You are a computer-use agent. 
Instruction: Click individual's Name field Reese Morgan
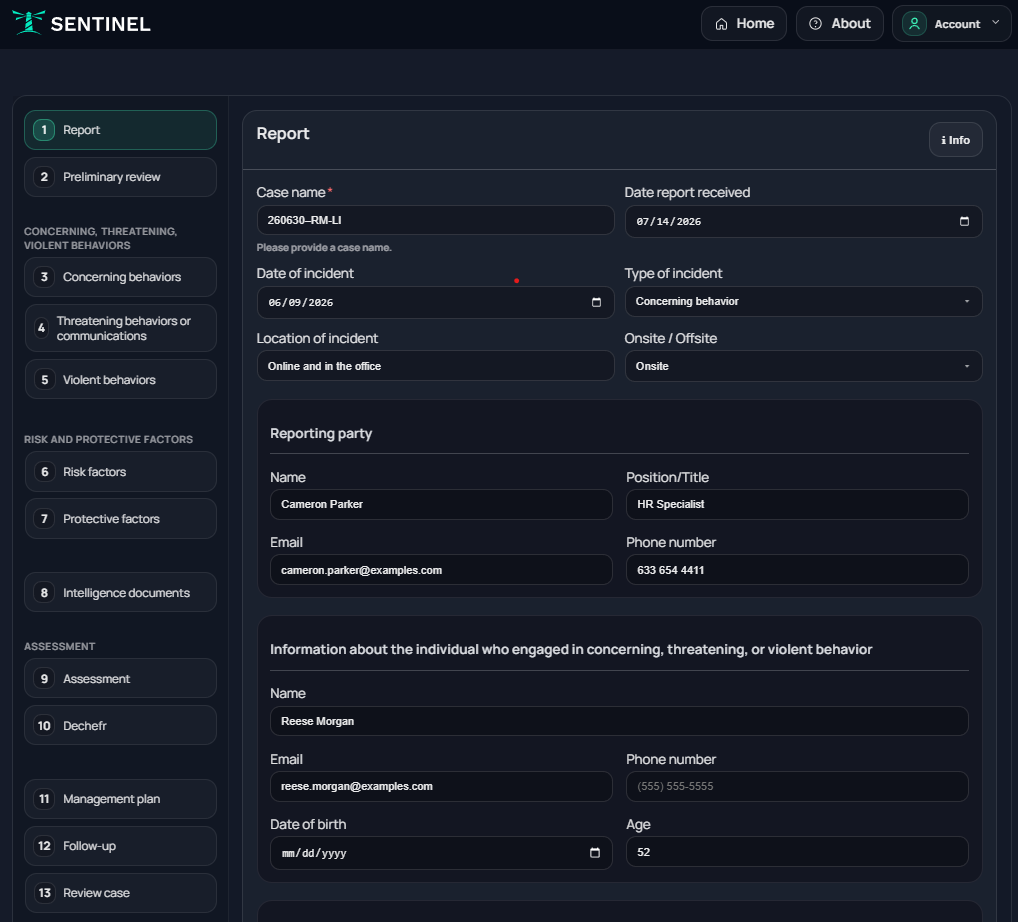coord(619,721)
